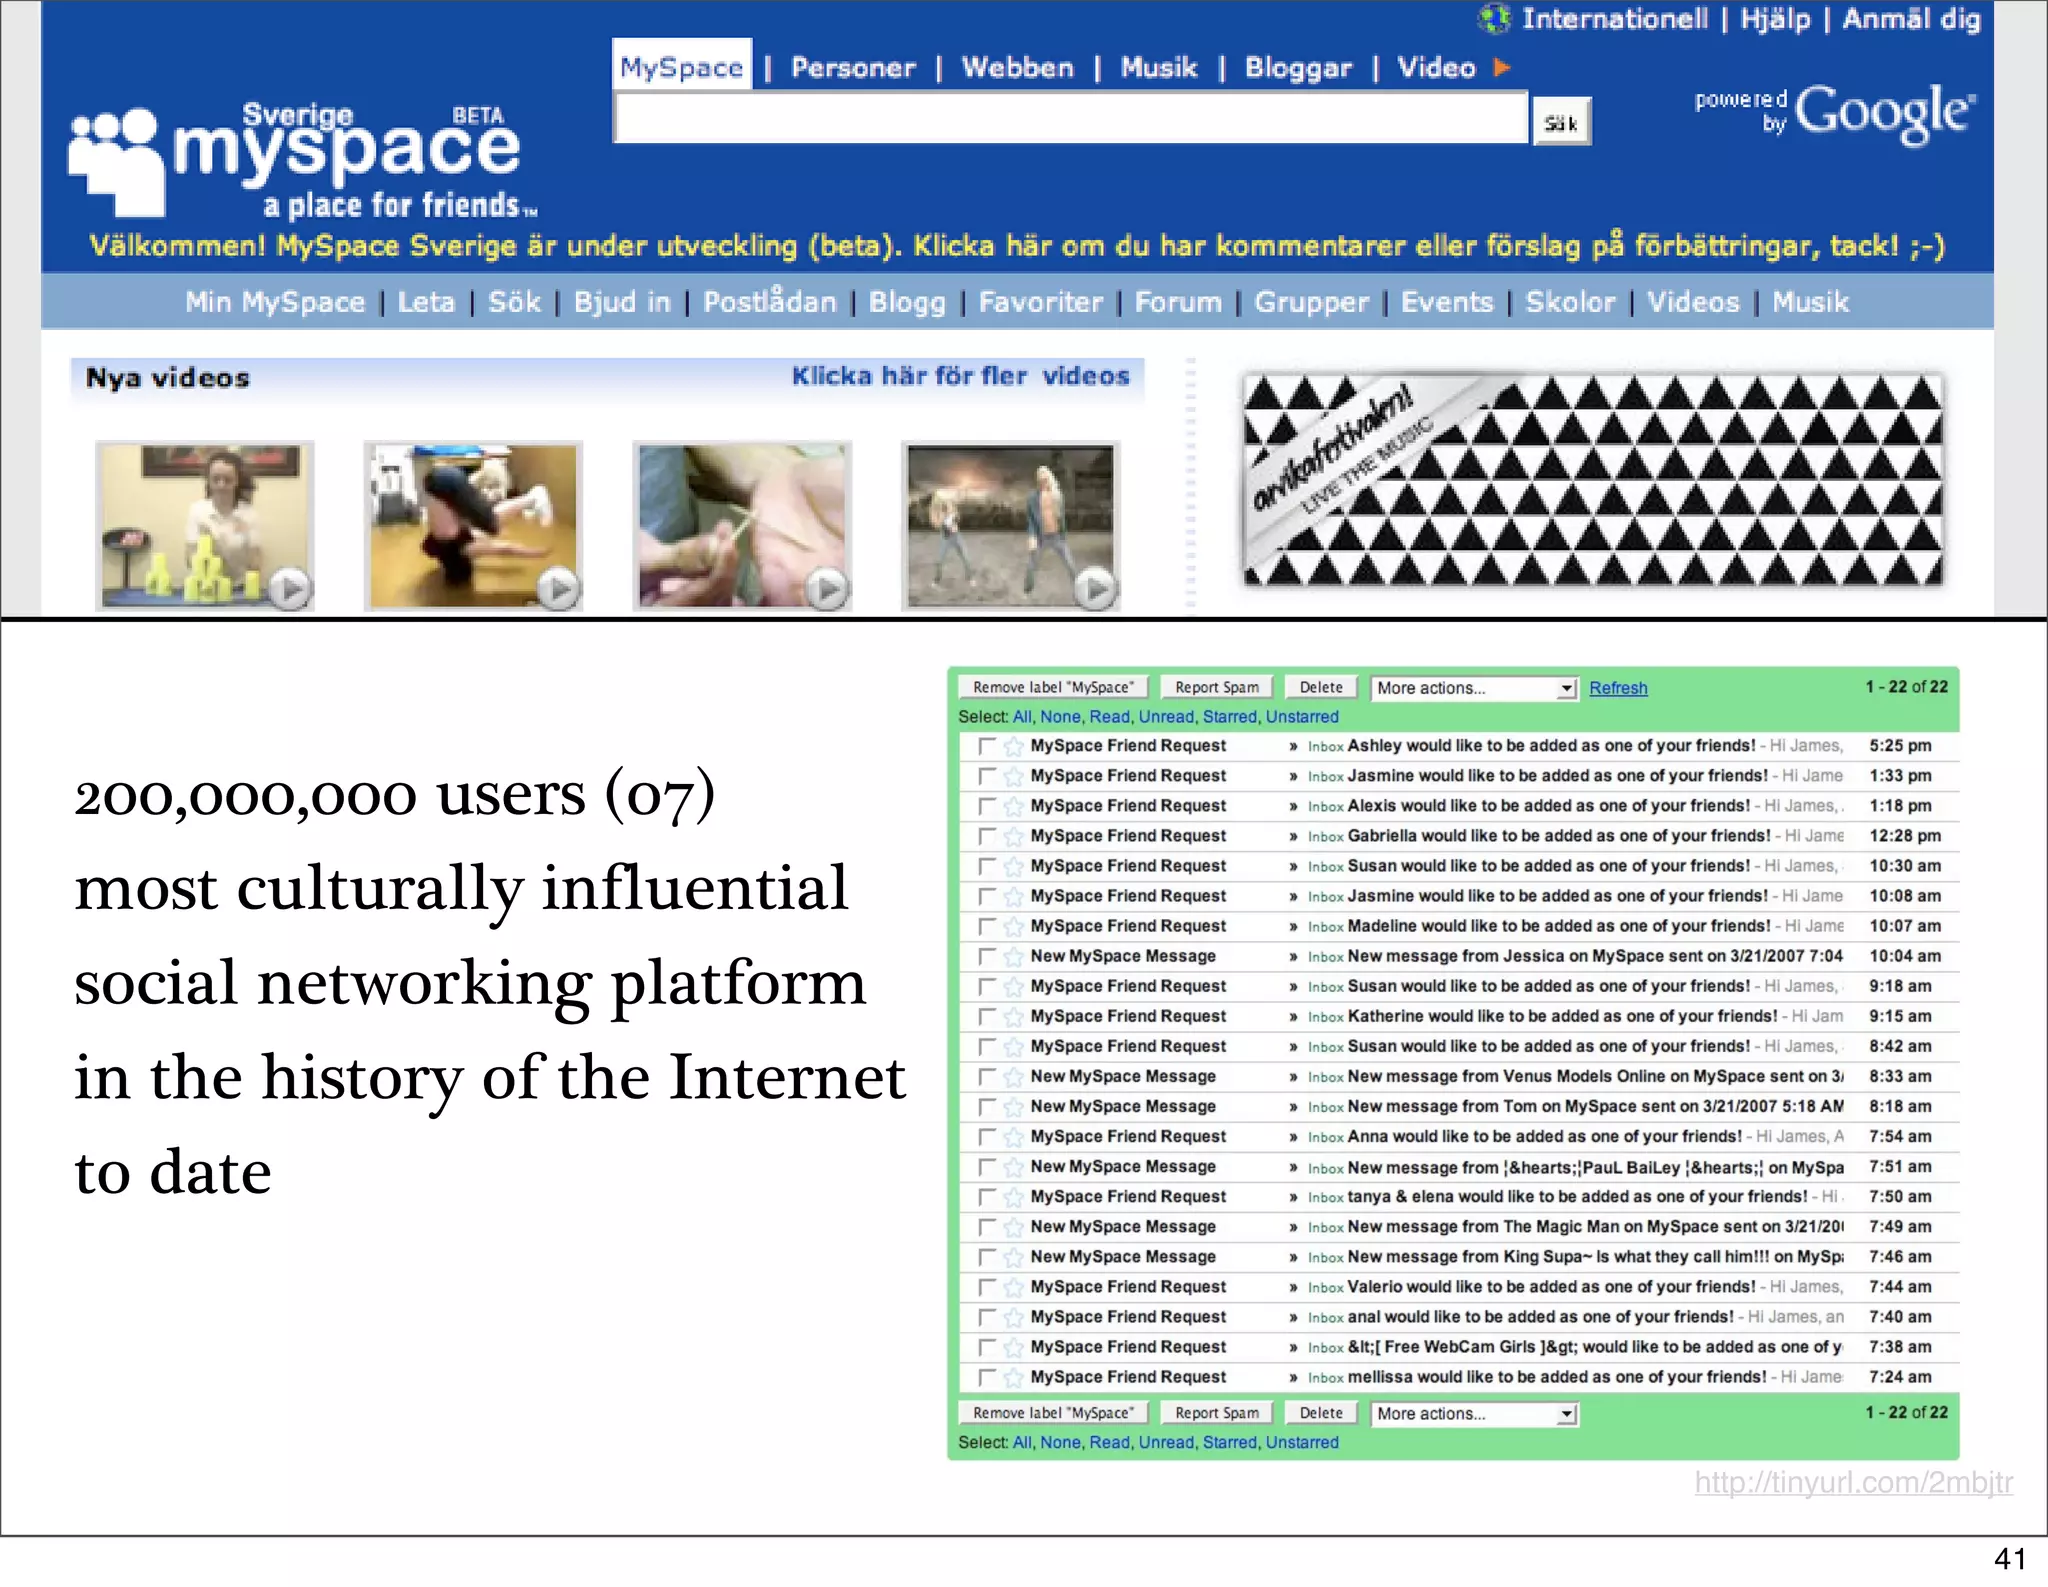This screenshot has width=2048, height=1587.
Task: Star the Gabriella friend request email
Action: [x=1013, y=836]
